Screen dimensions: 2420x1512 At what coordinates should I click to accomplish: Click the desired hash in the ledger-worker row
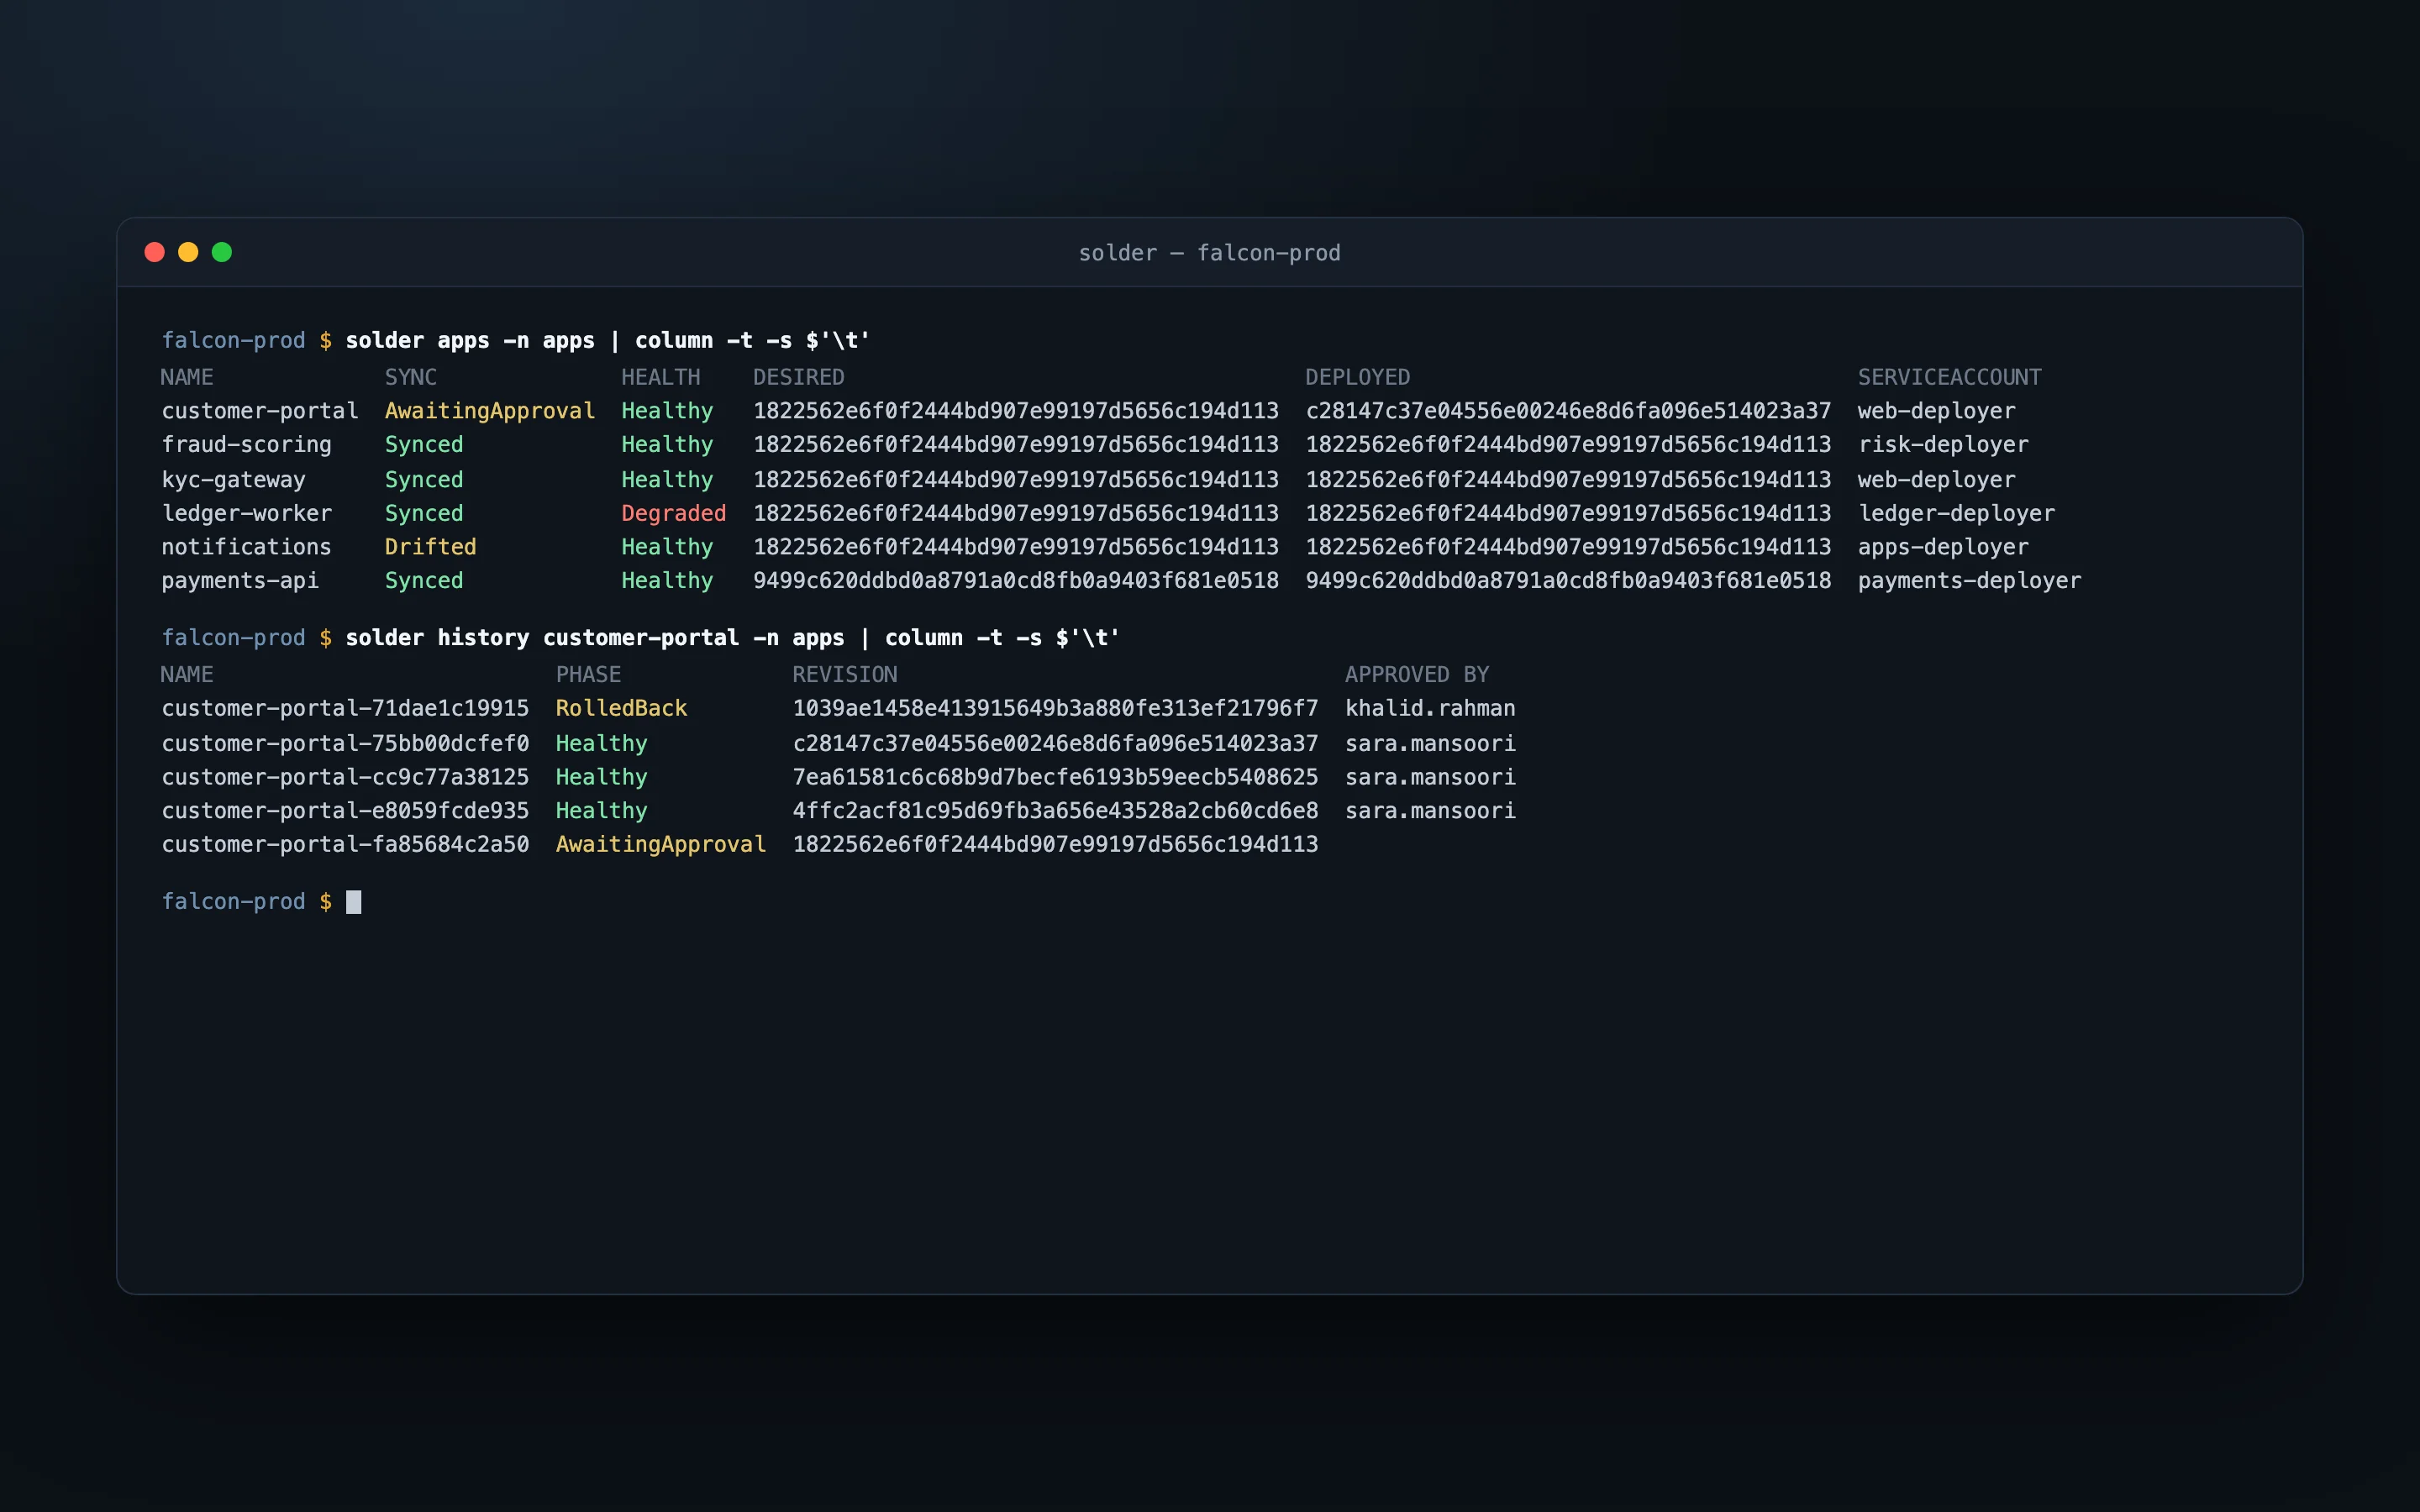pyautogui.click(x=1016, y=513)
